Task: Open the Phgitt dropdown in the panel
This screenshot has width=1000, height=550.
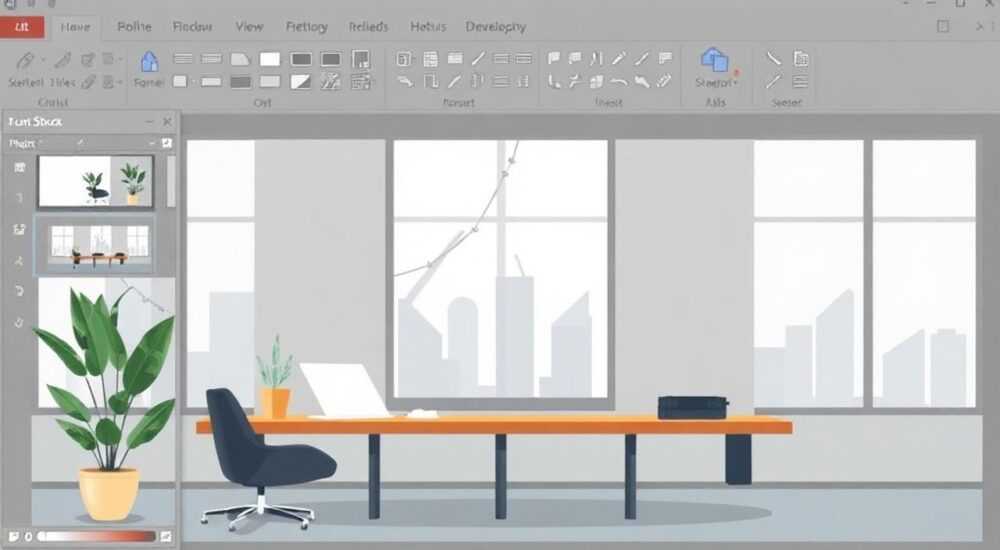Action: 26,144
